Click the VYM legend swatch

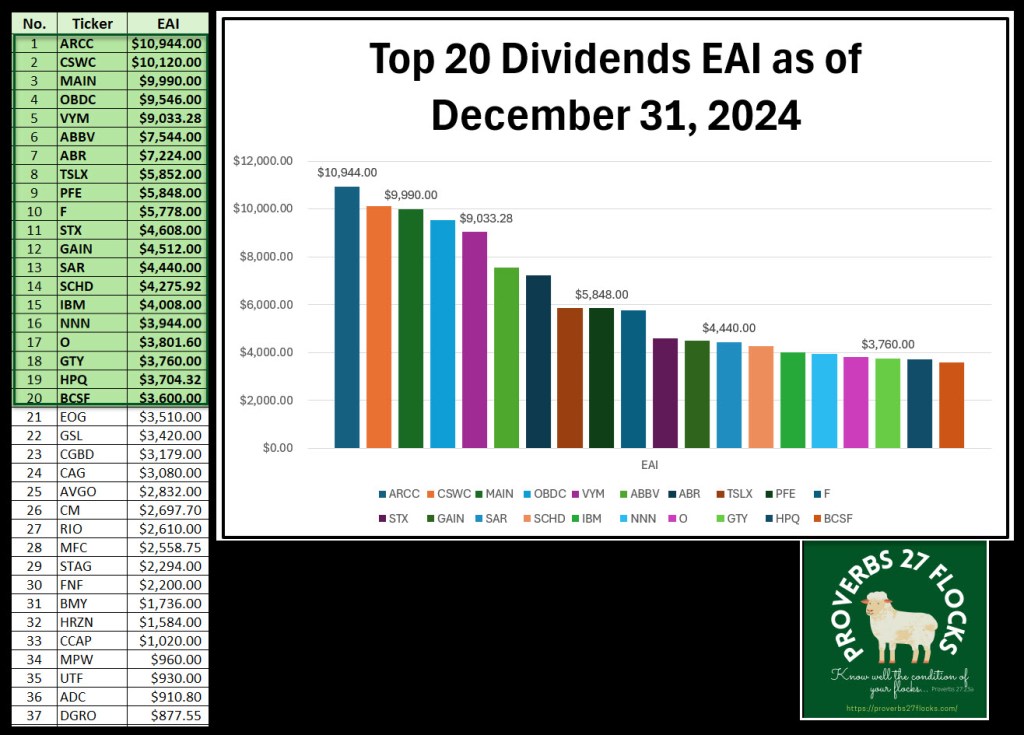coord(577,493)
